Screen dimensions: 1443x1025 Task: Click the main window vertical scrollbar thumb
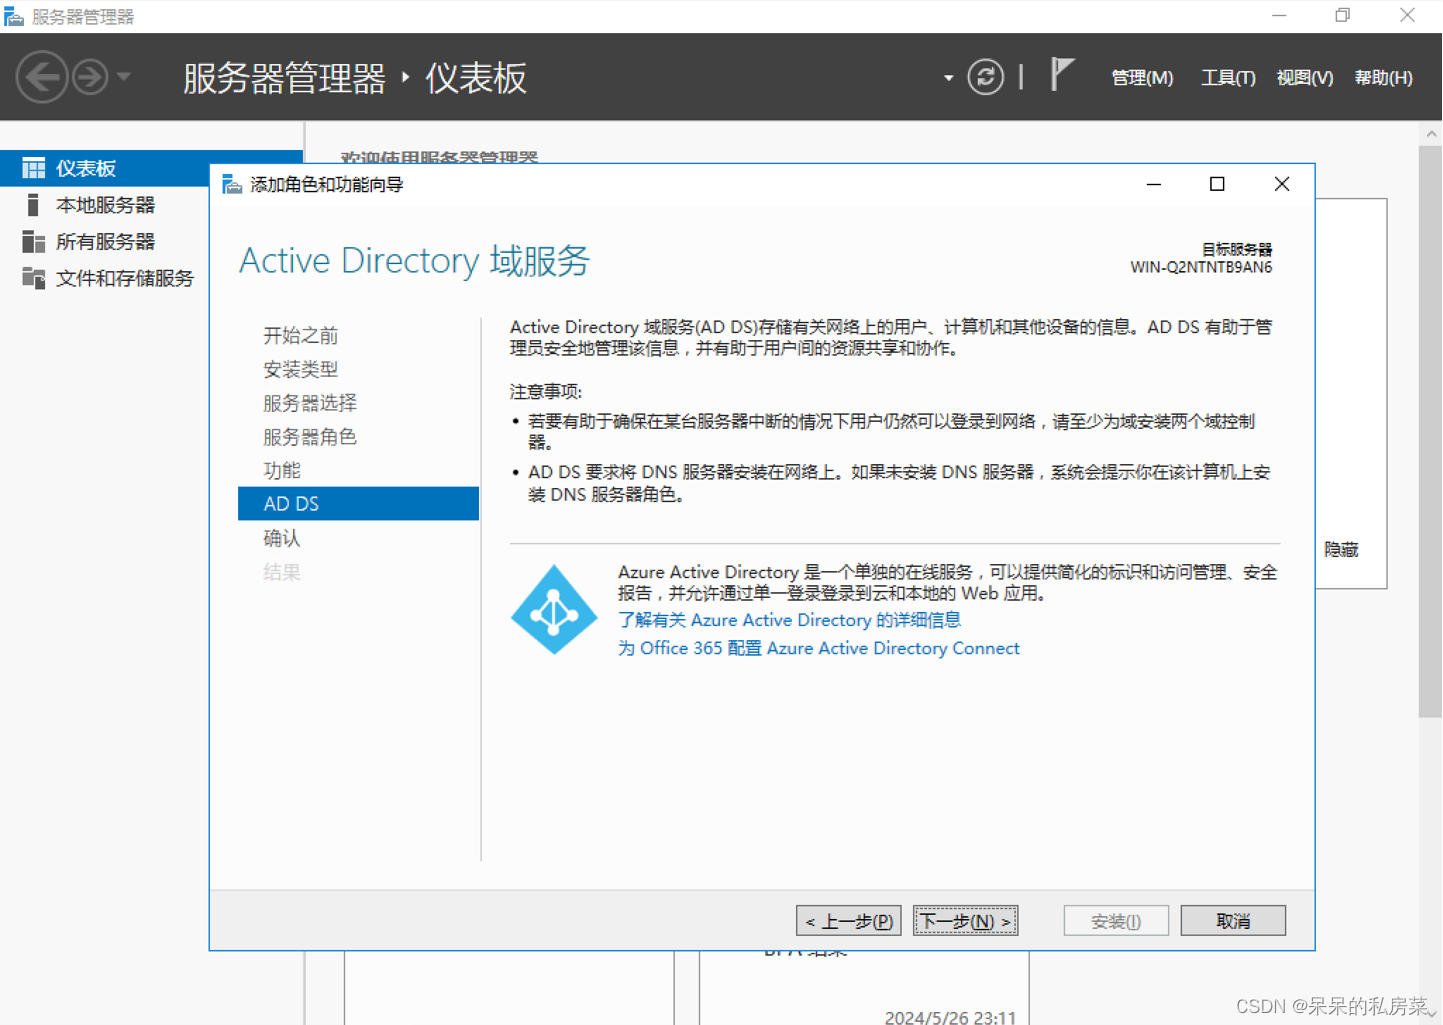(1430, 432)
